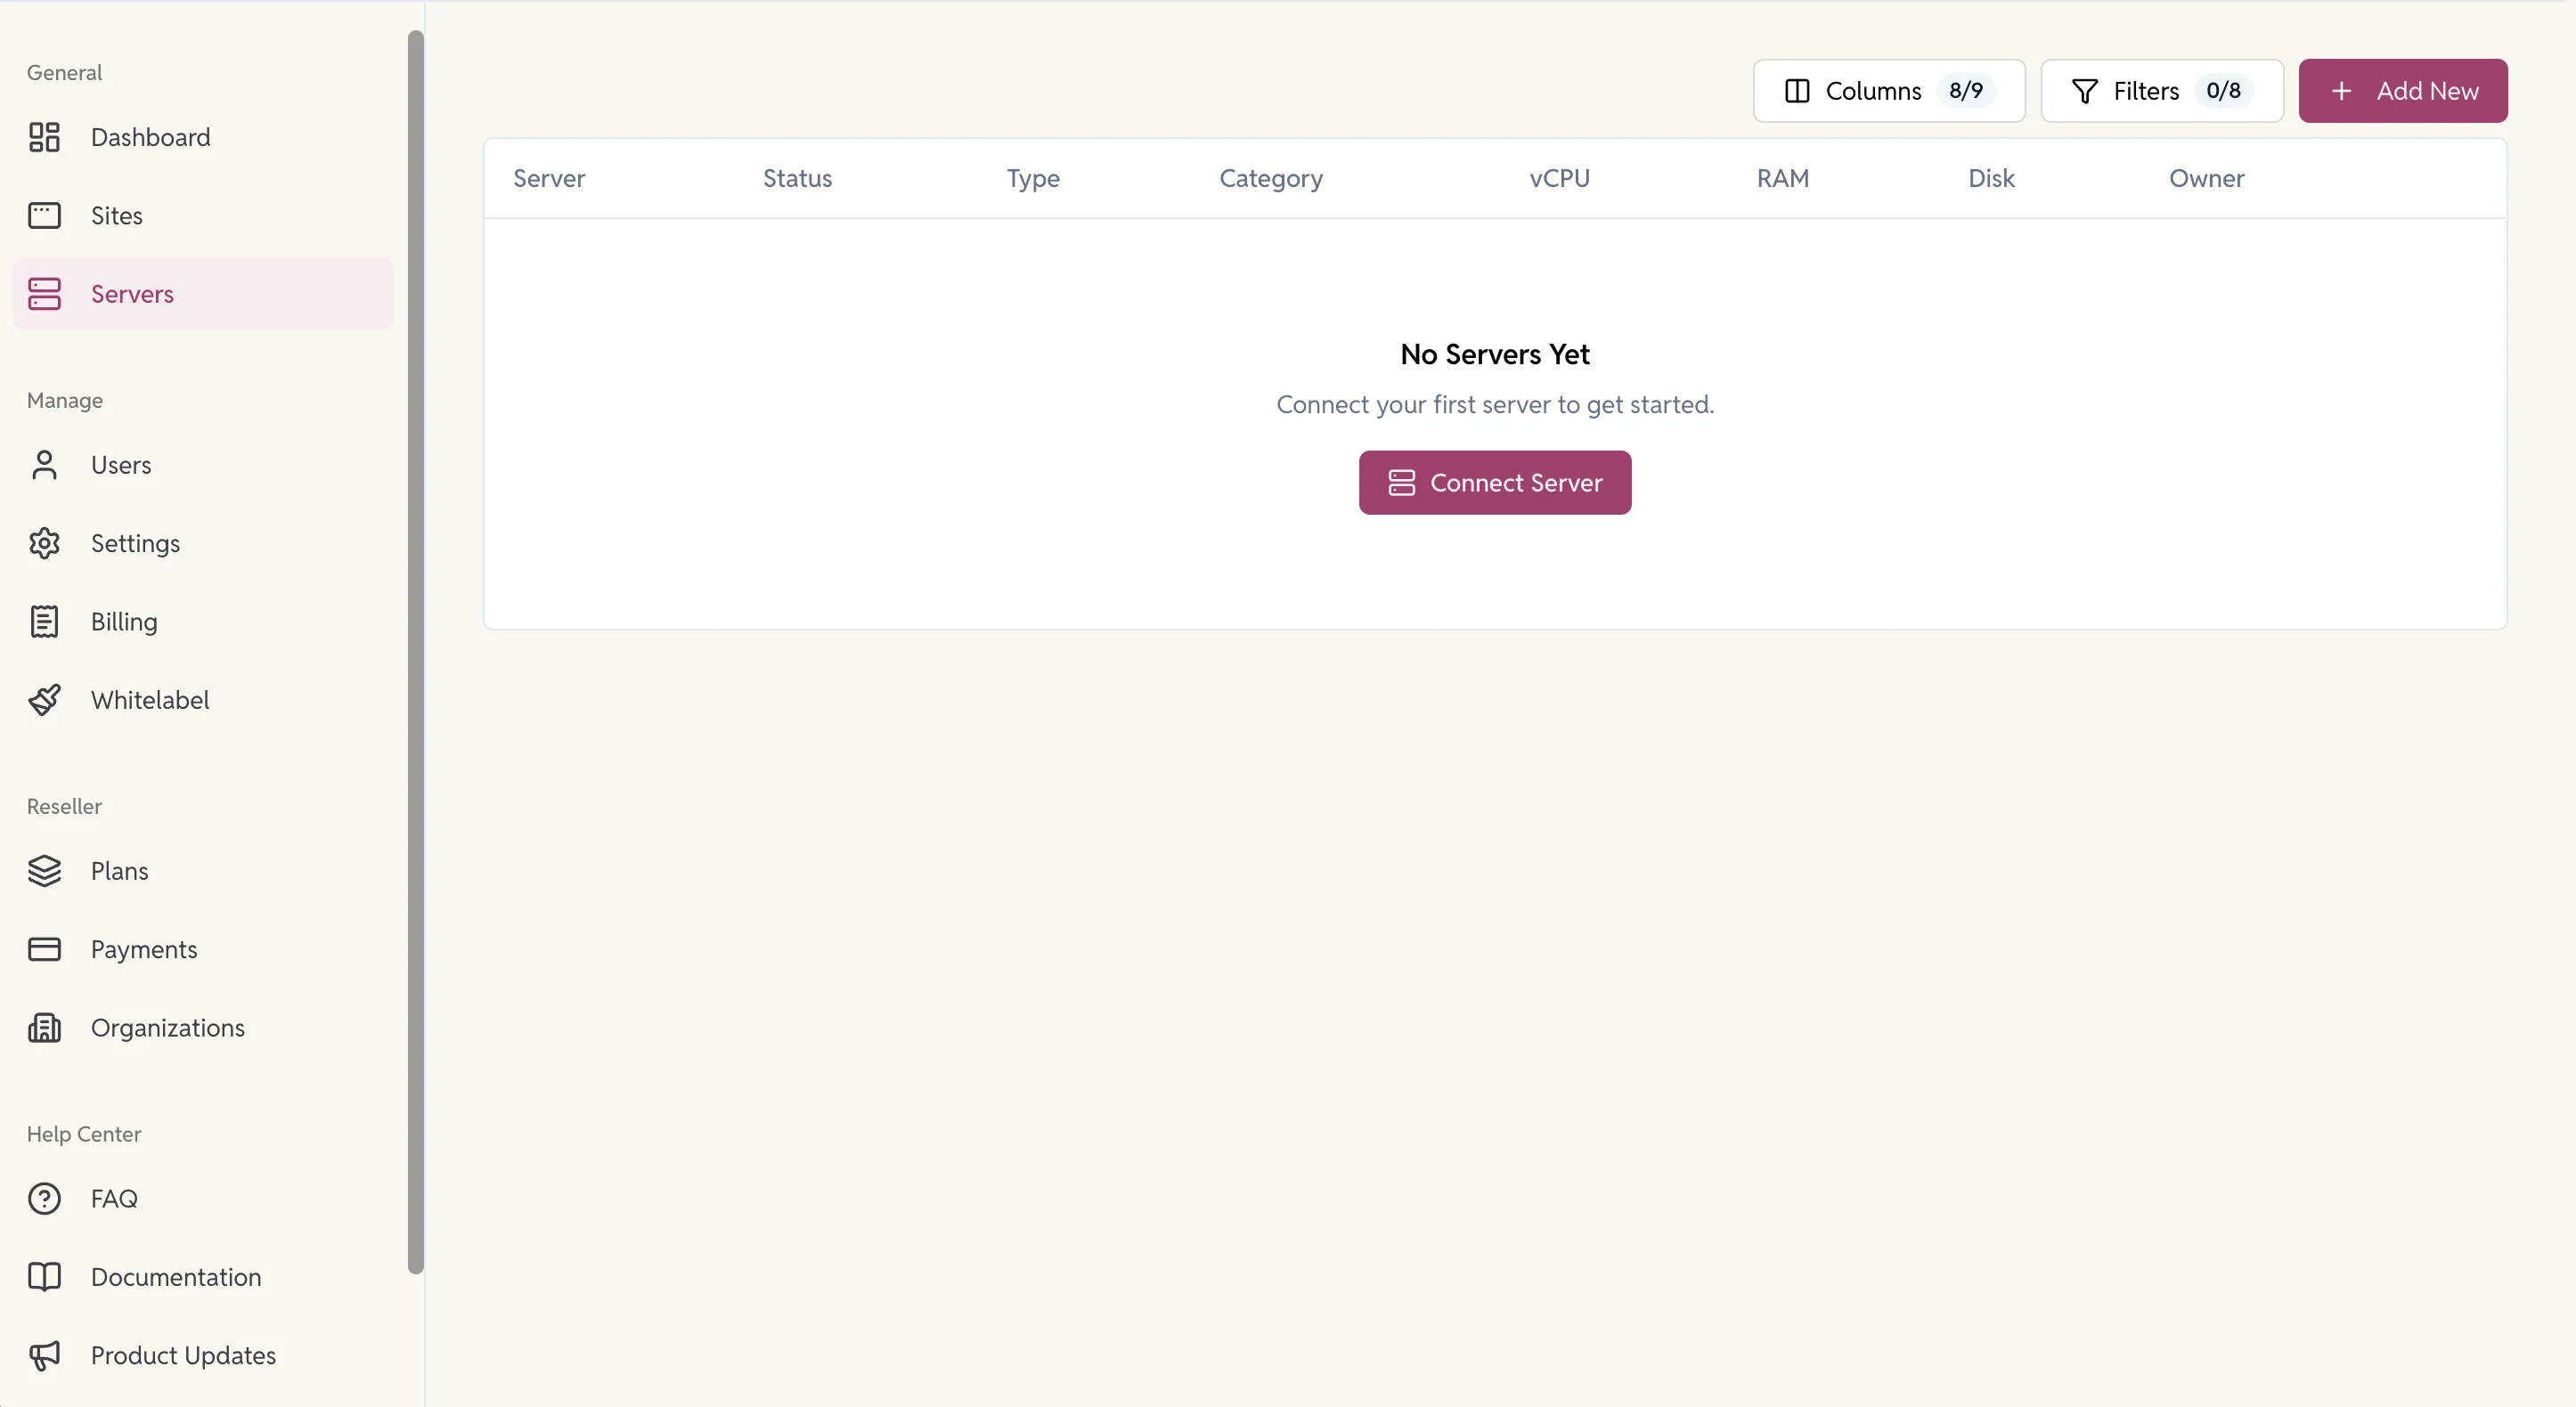The height and width of the screenshot is (1407, 2576).
Task: Open Whitelabel settings entry
Action: [x=203, y=700]
